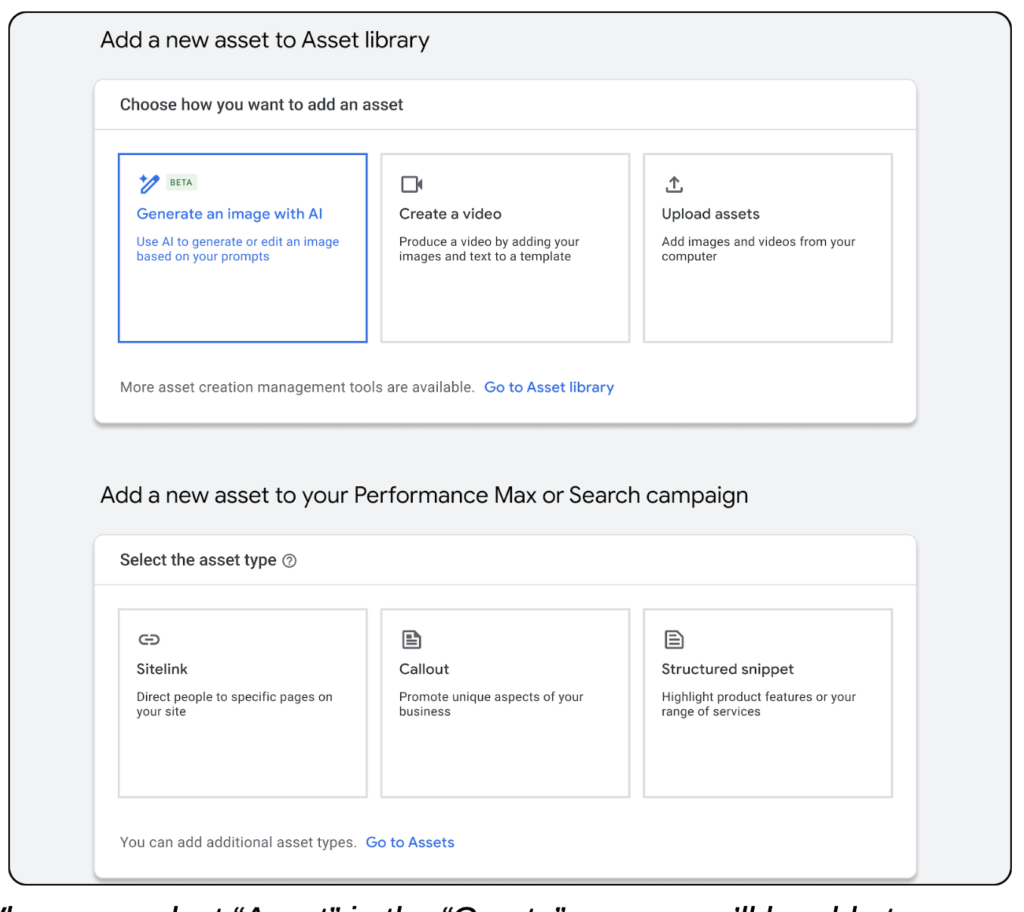Viewport: 1024px width, 912px height.
Task: Click the video camera icon
Action: [x=412, y=184]
